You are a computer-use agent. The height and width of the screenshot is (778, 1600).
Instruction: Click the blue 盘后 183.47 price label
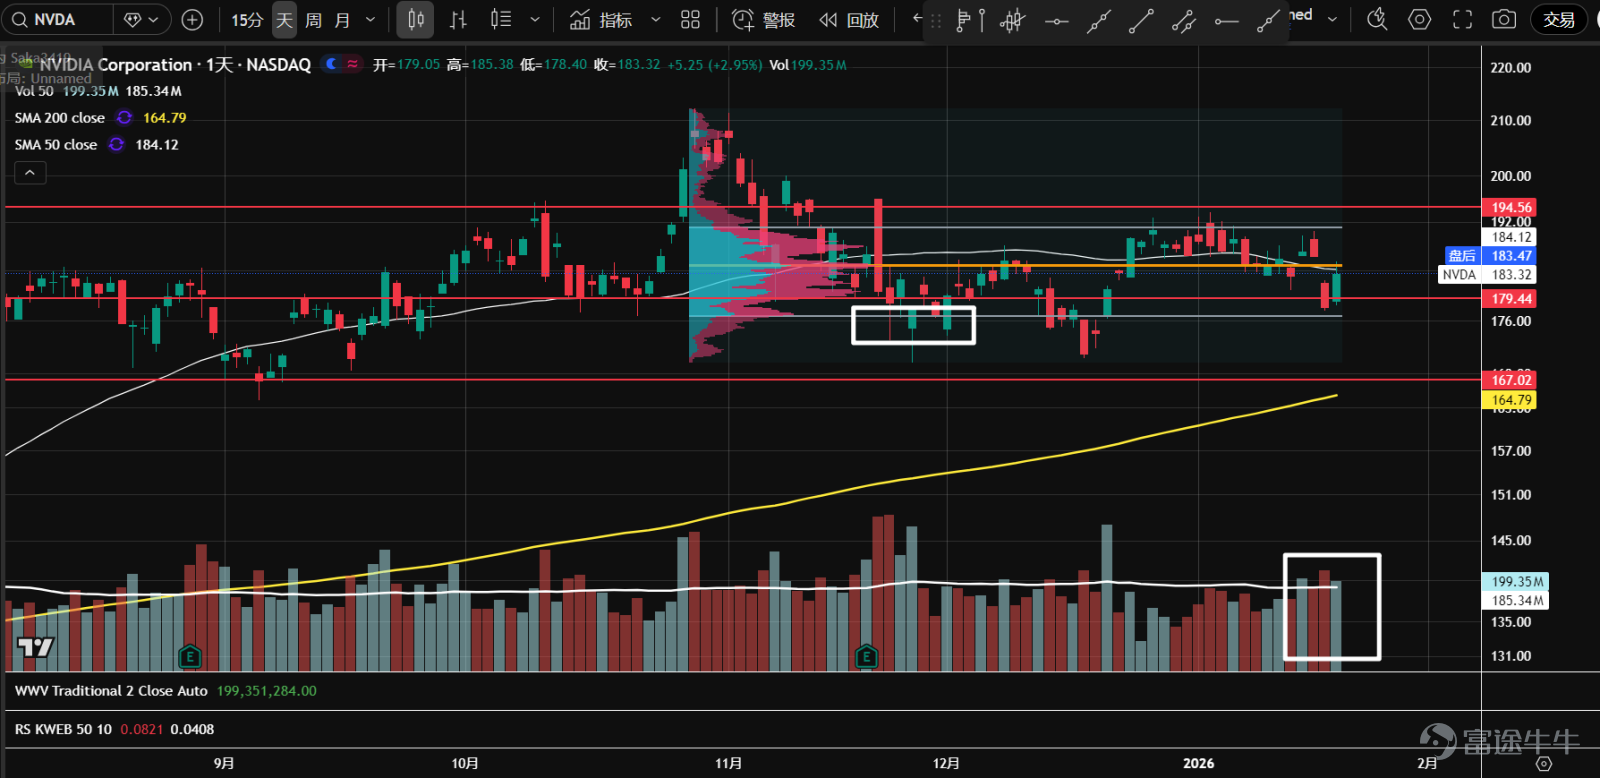pyautogui.click(x=1490, y=256)
